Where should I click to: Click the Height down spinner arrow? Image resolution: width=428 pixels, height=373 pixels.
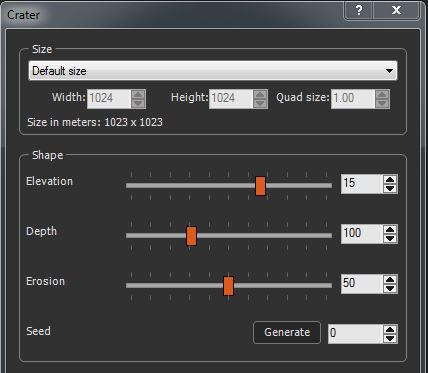260,104
